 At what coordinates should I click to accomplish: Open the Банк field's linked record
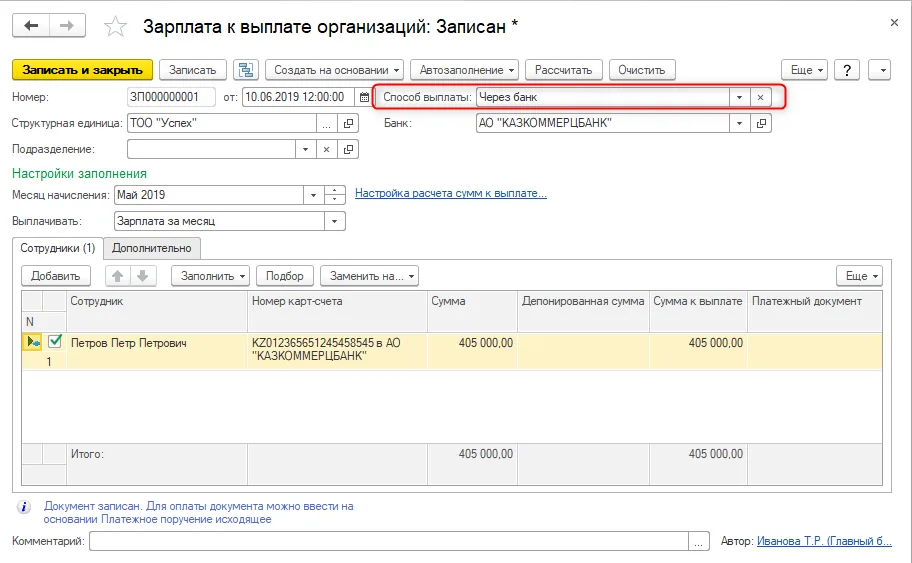pos(761,123)
